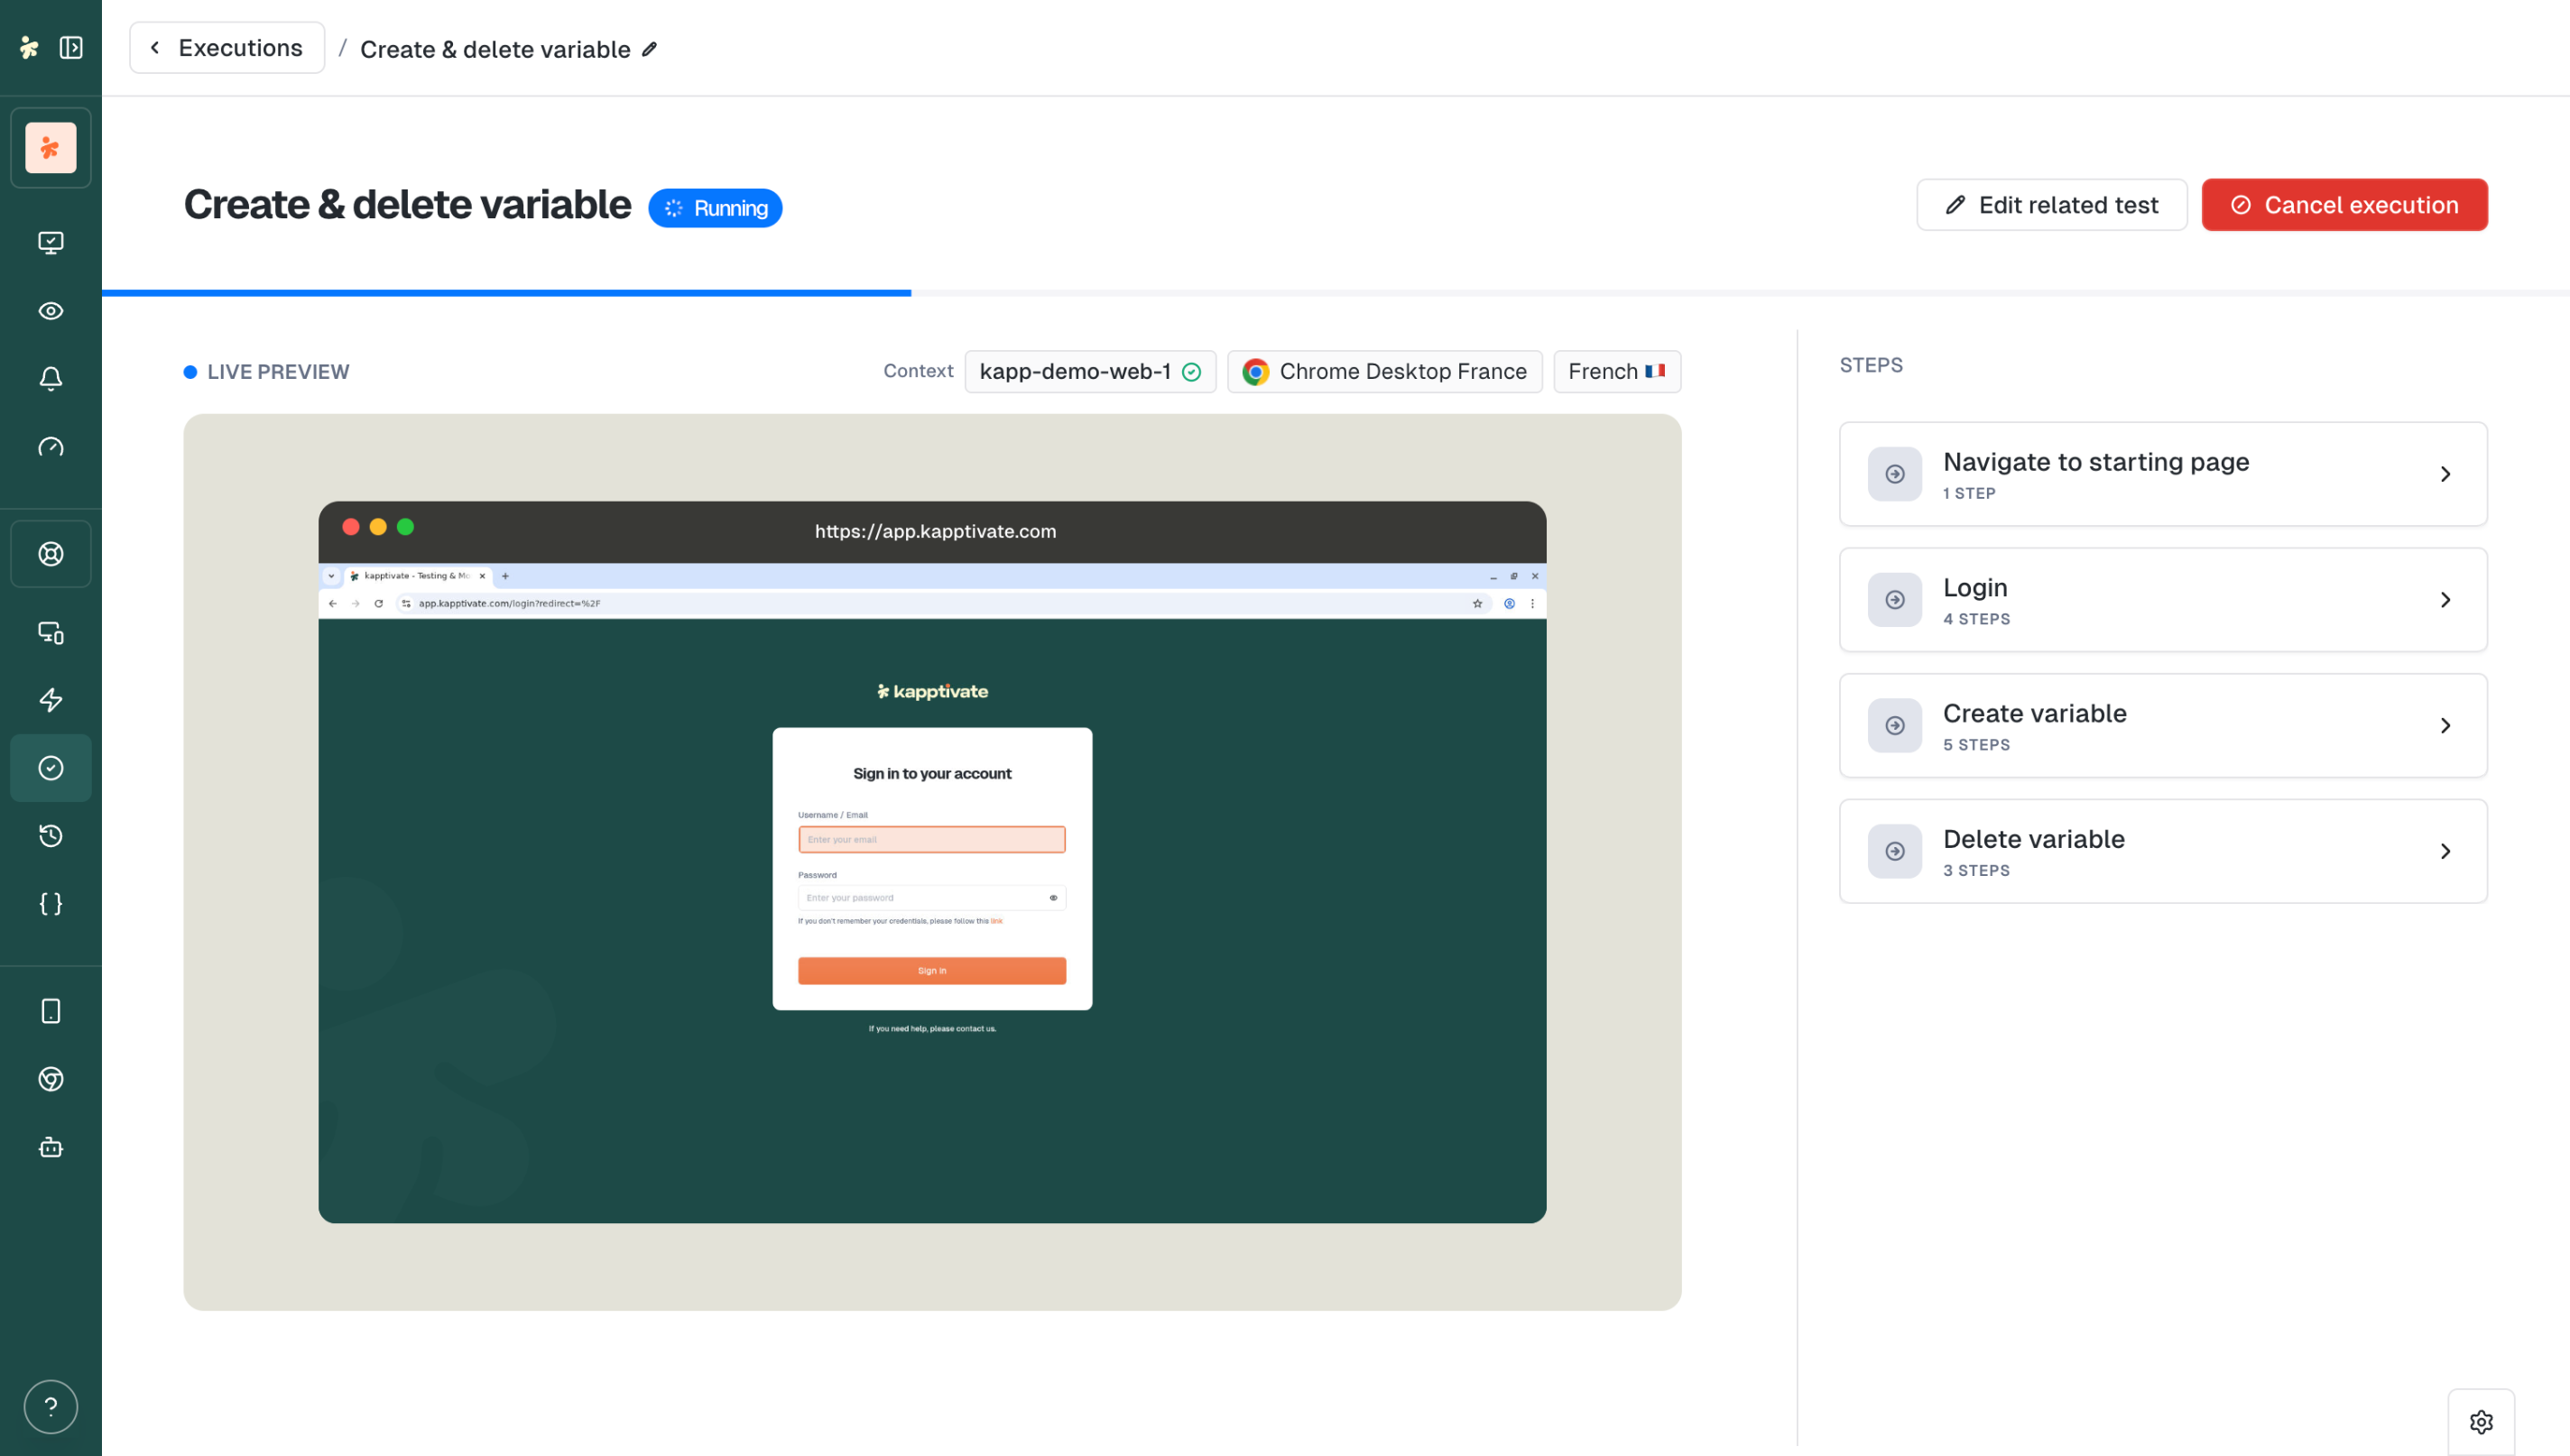
Task: Click the status icon of Delete variable step
Action: pos(1894,851)
